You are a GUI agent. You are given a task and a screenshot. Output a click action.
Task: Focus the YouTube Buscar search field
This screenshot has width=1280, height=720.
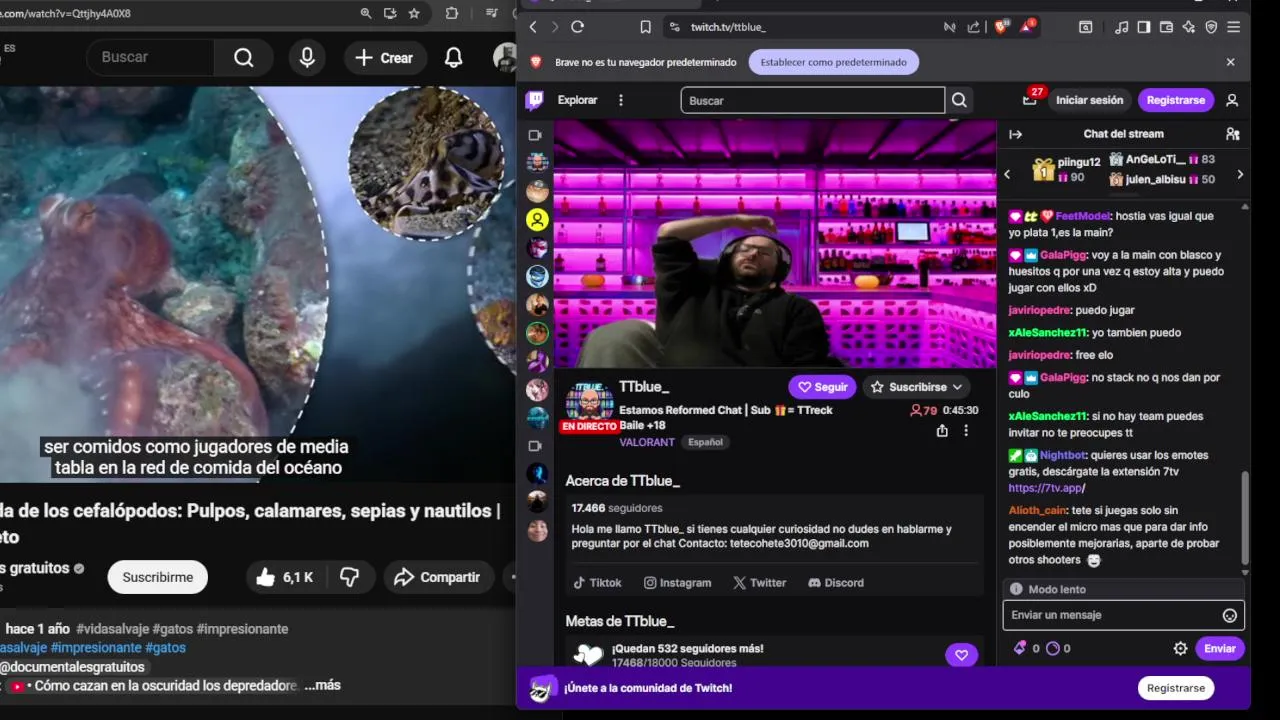click(x=150, y=58)
